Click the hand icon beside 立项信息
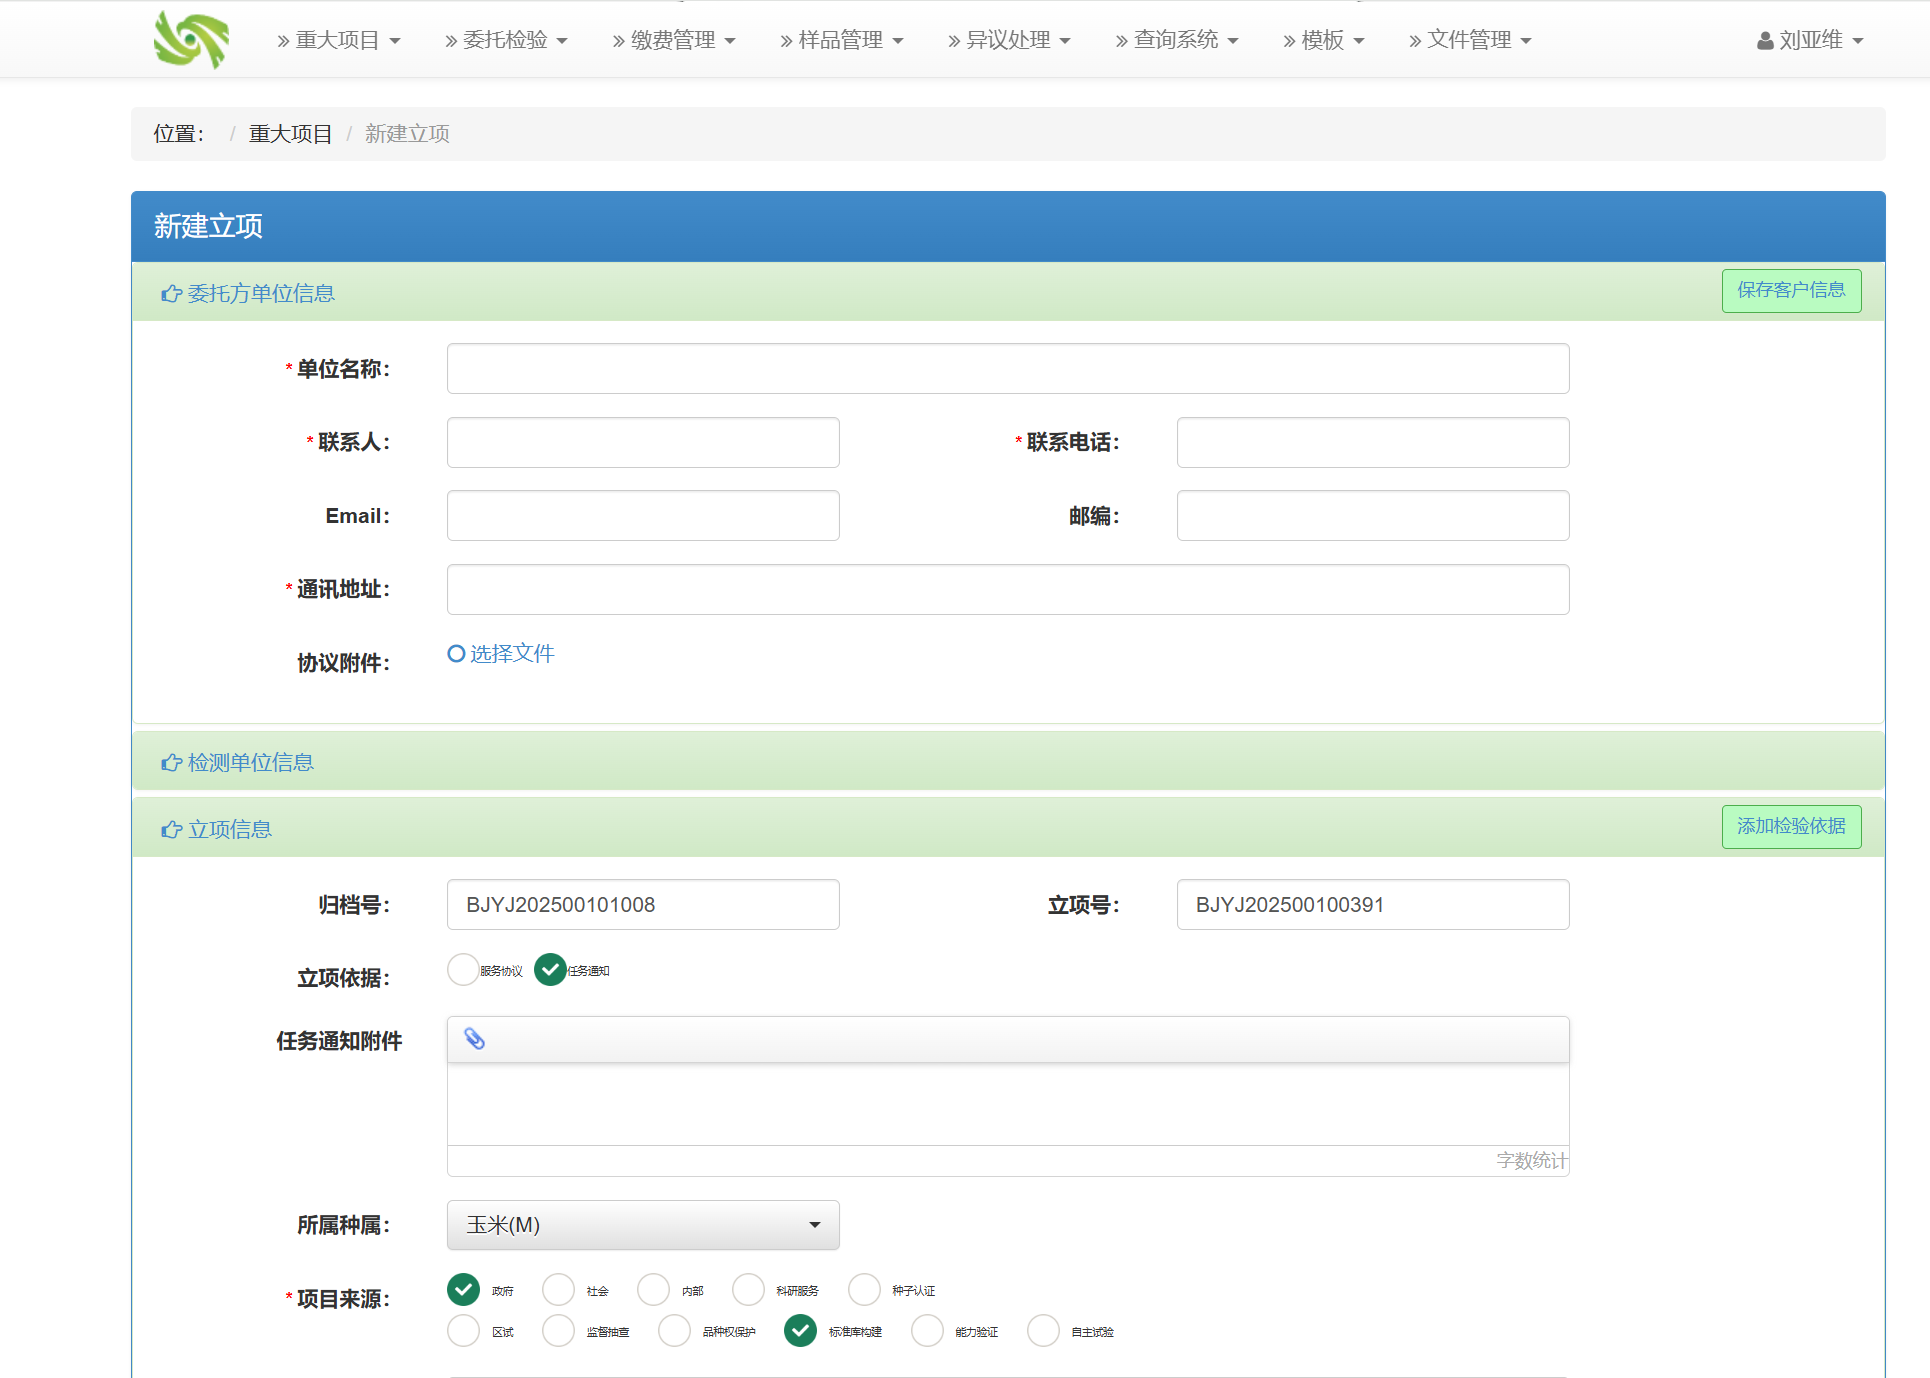 point(171,829)
